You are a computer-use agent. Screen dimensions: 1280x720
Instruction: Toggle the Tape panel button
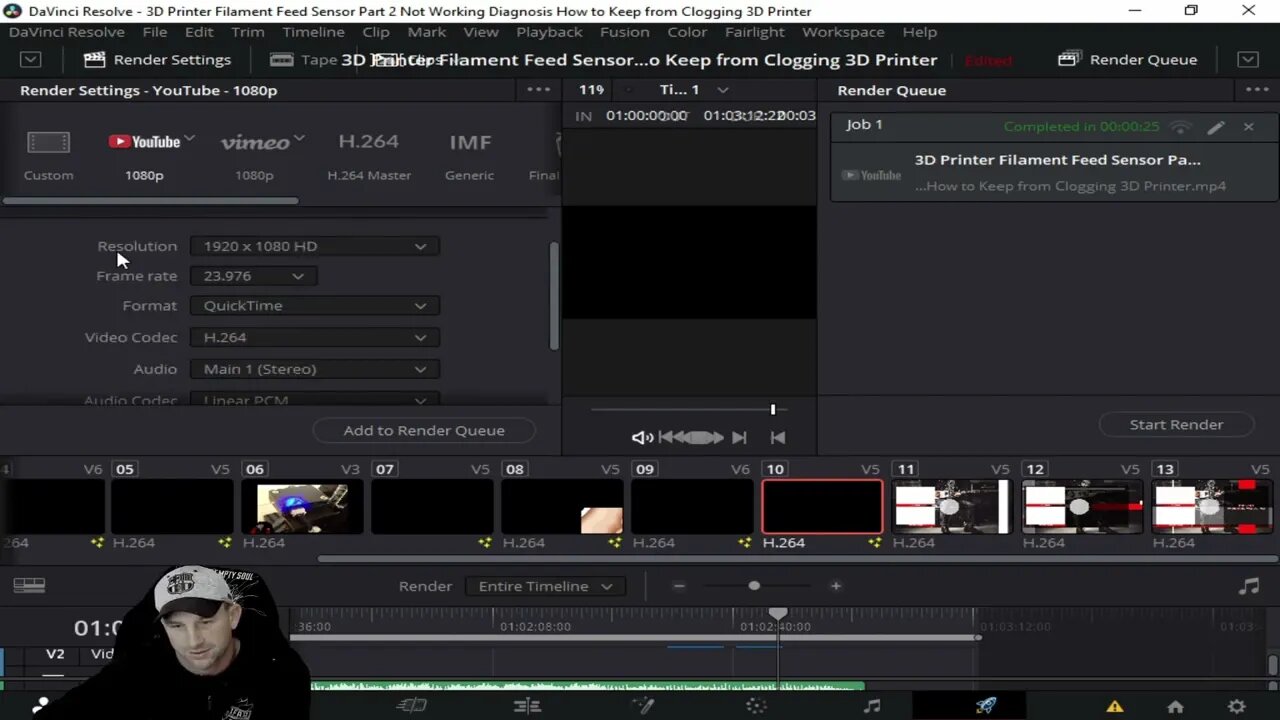coord(305,60)
